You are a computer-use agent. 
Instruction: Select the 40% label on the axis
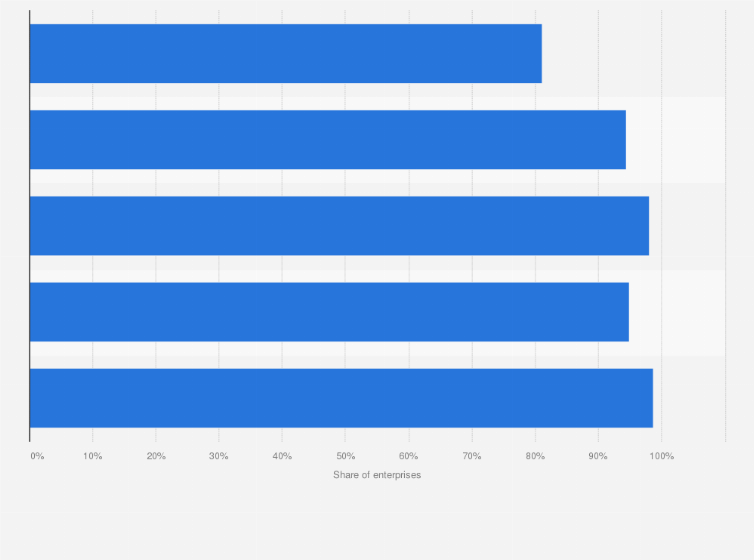(x=282, y=457)
